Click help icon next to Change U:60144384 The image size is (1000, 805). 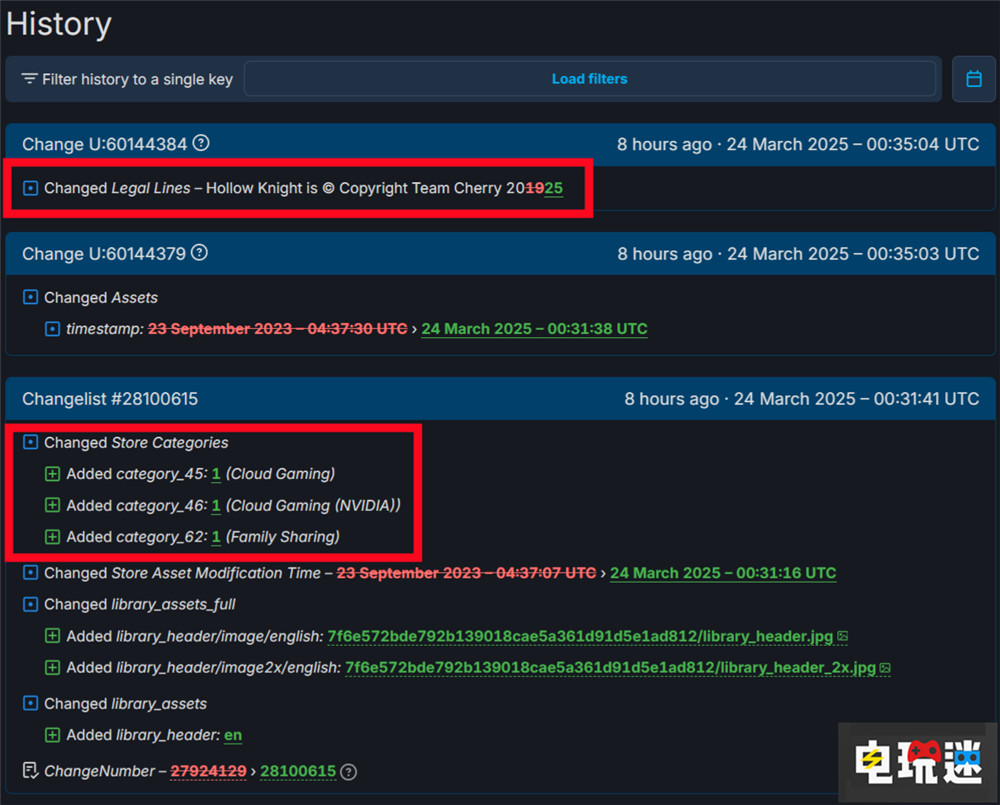(x=201, y=143)
